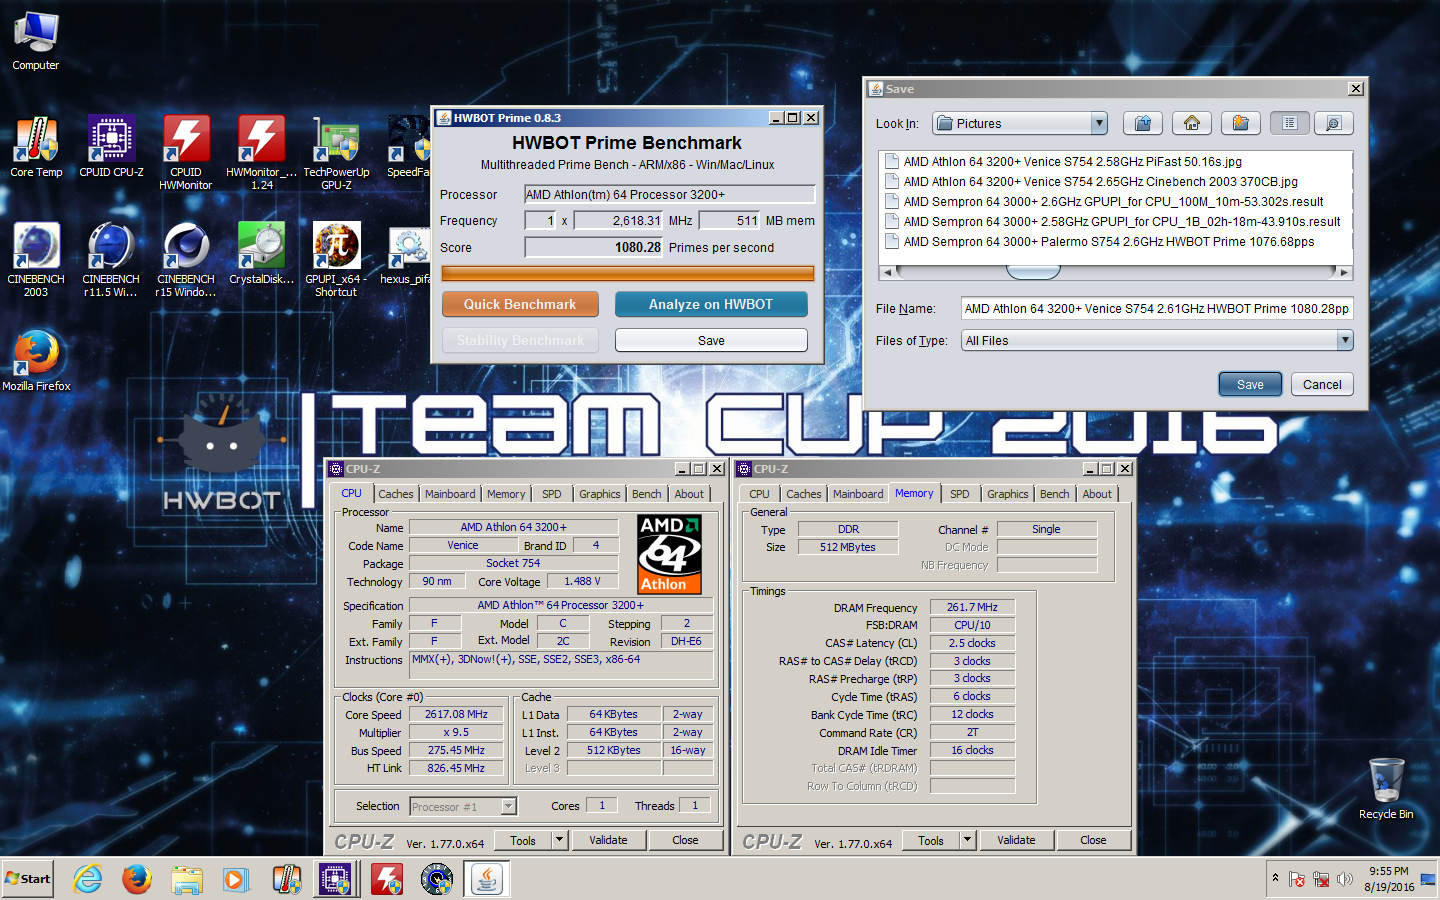Go up one folder level in Save dialog
The image size is (1440, 900).
[1143, 123]
